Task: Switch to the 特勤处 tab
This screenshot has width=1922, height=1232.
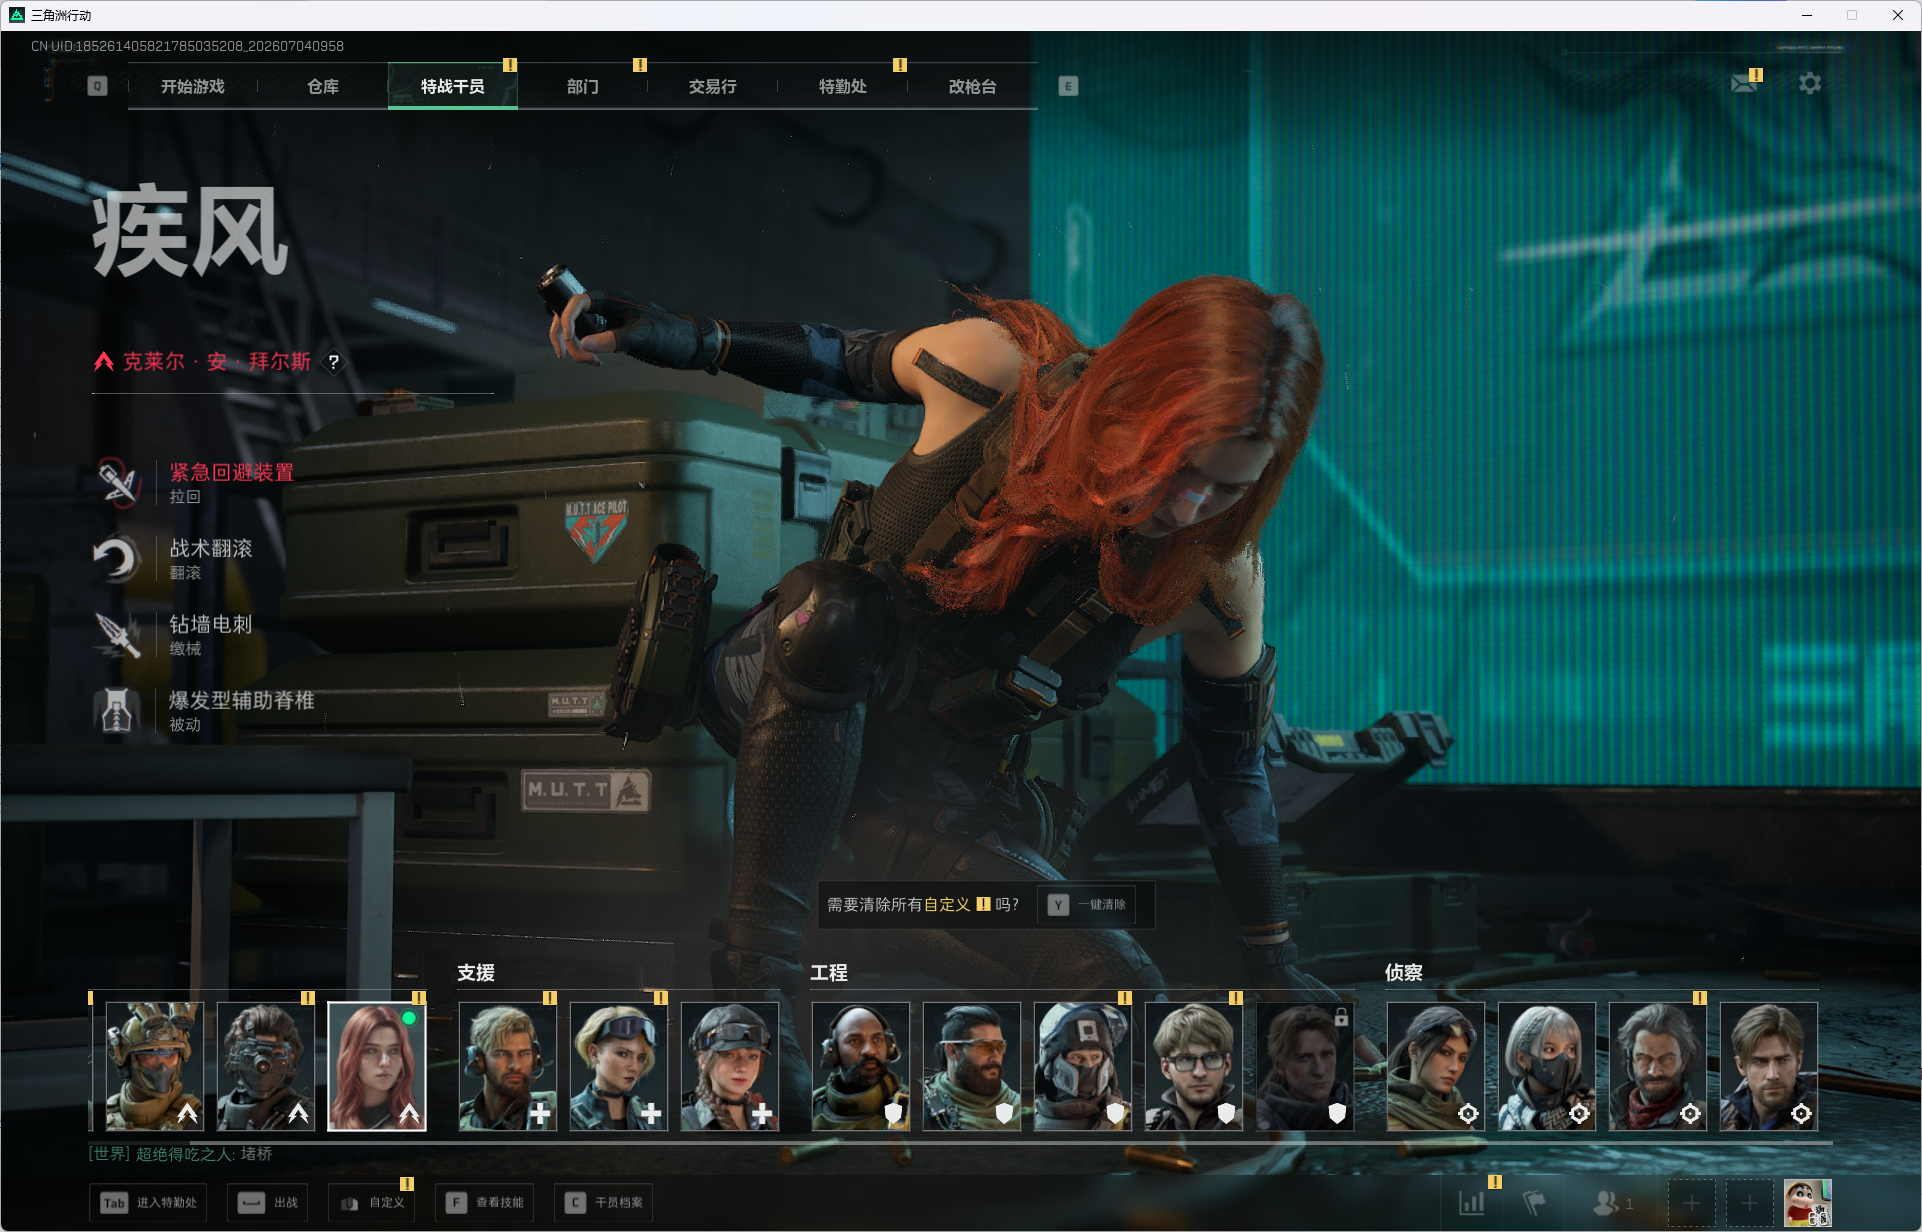Action: [843, 87]
